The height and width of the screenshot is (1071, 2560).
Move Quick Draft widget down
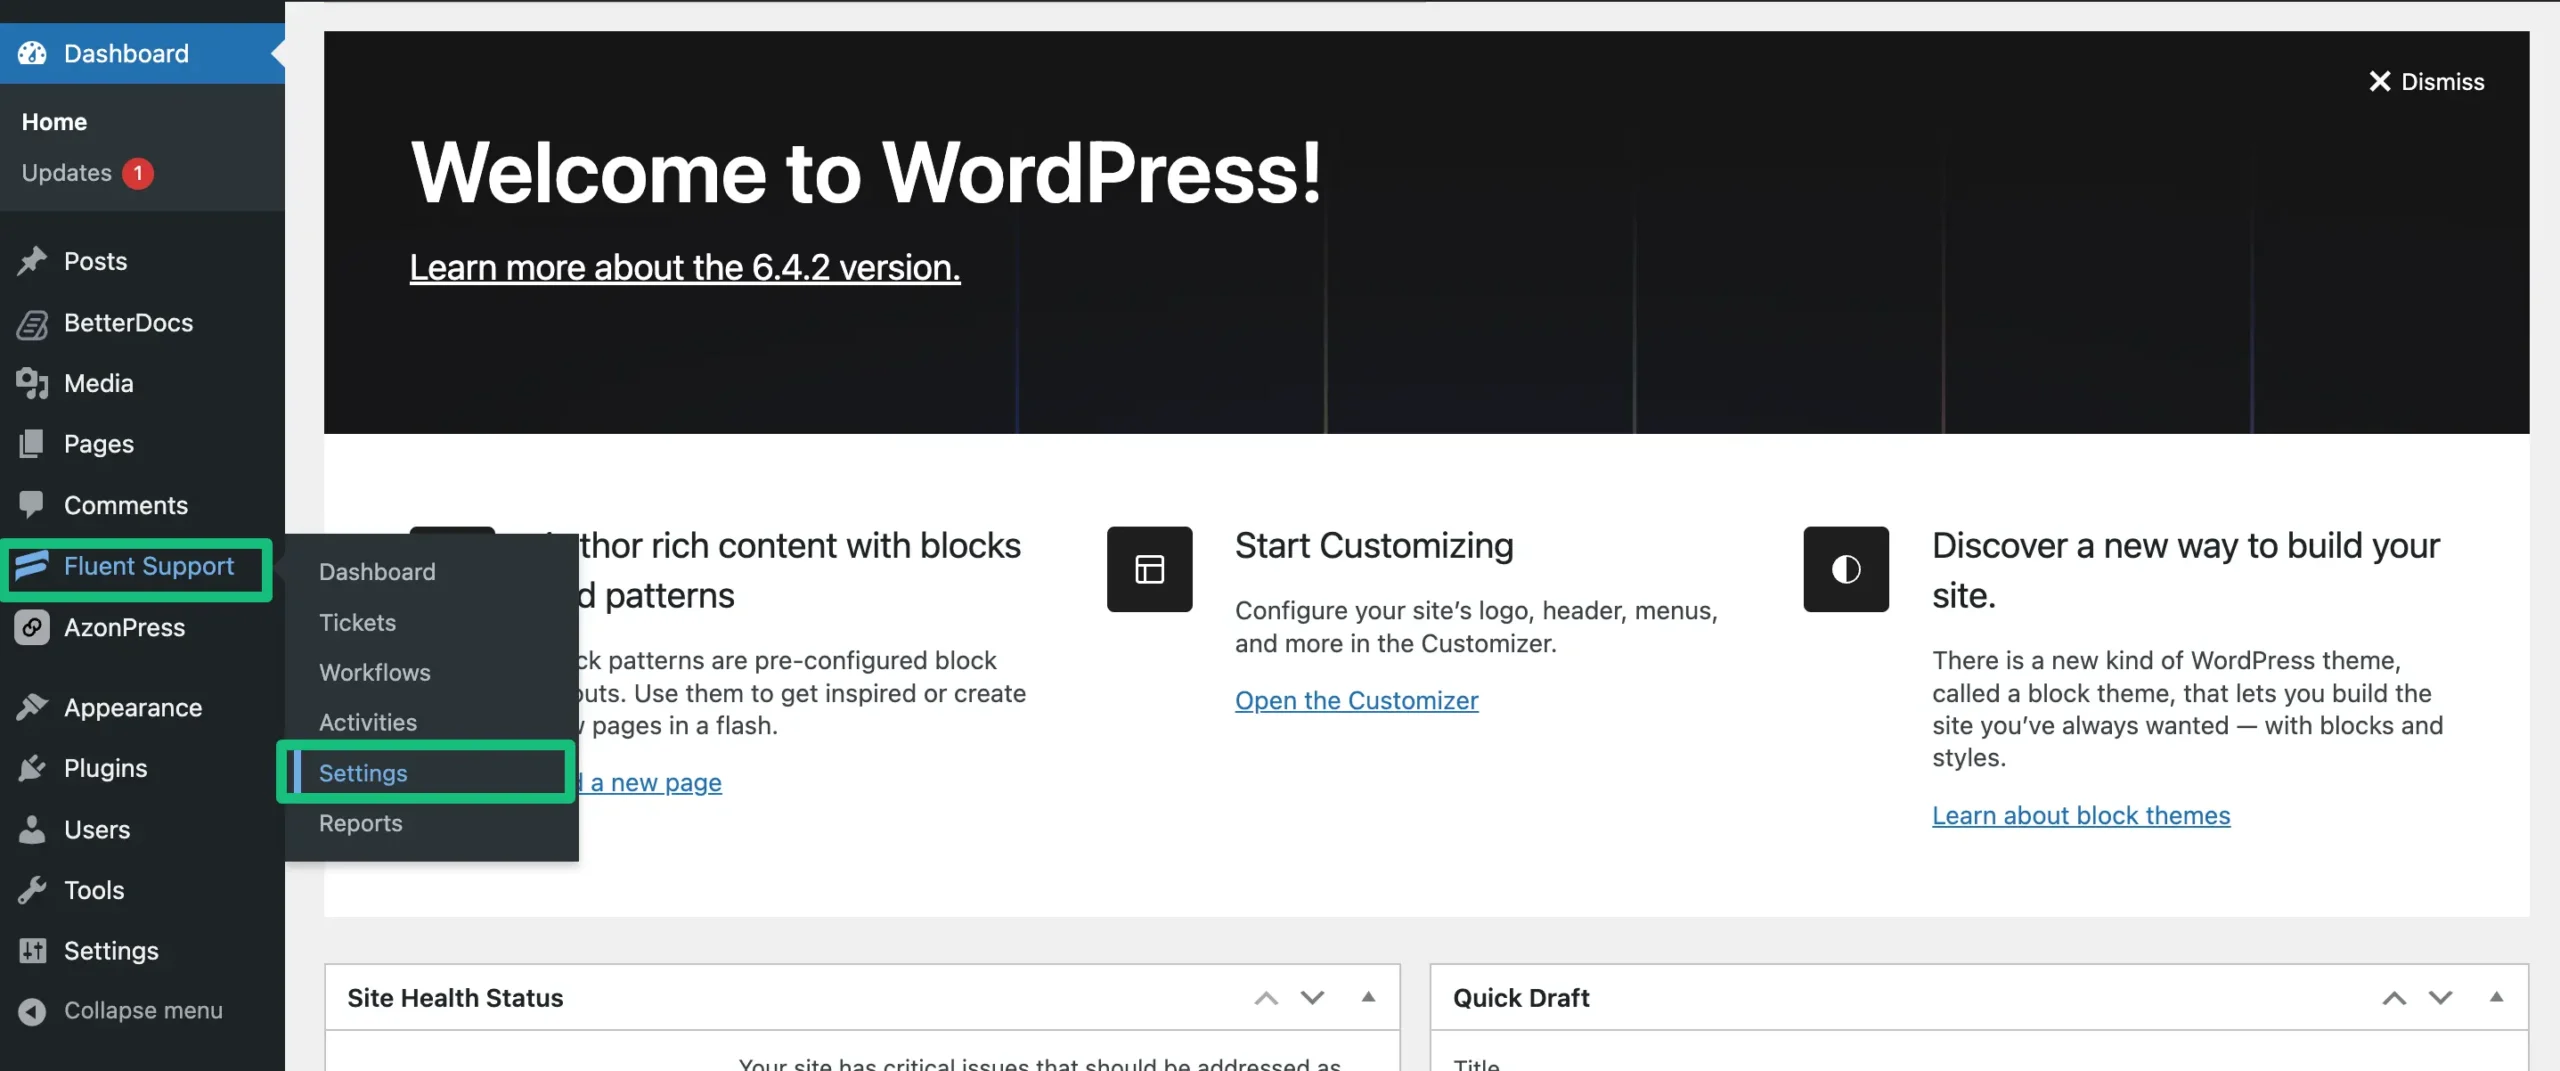pyautogui.click(x=2440, y=998)
